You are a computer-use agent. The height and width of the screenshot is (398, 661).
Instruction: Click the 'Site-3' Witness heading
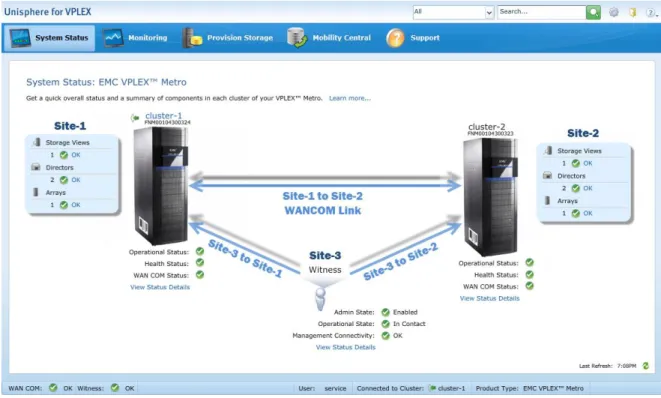(325, 255)
